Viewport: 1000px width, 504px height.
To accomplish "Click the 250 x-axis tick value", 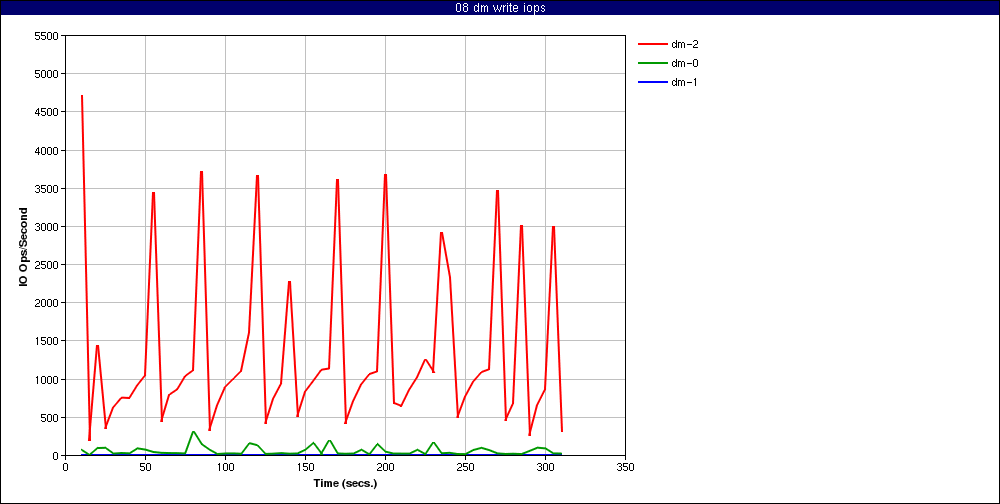I will point(466,466).
